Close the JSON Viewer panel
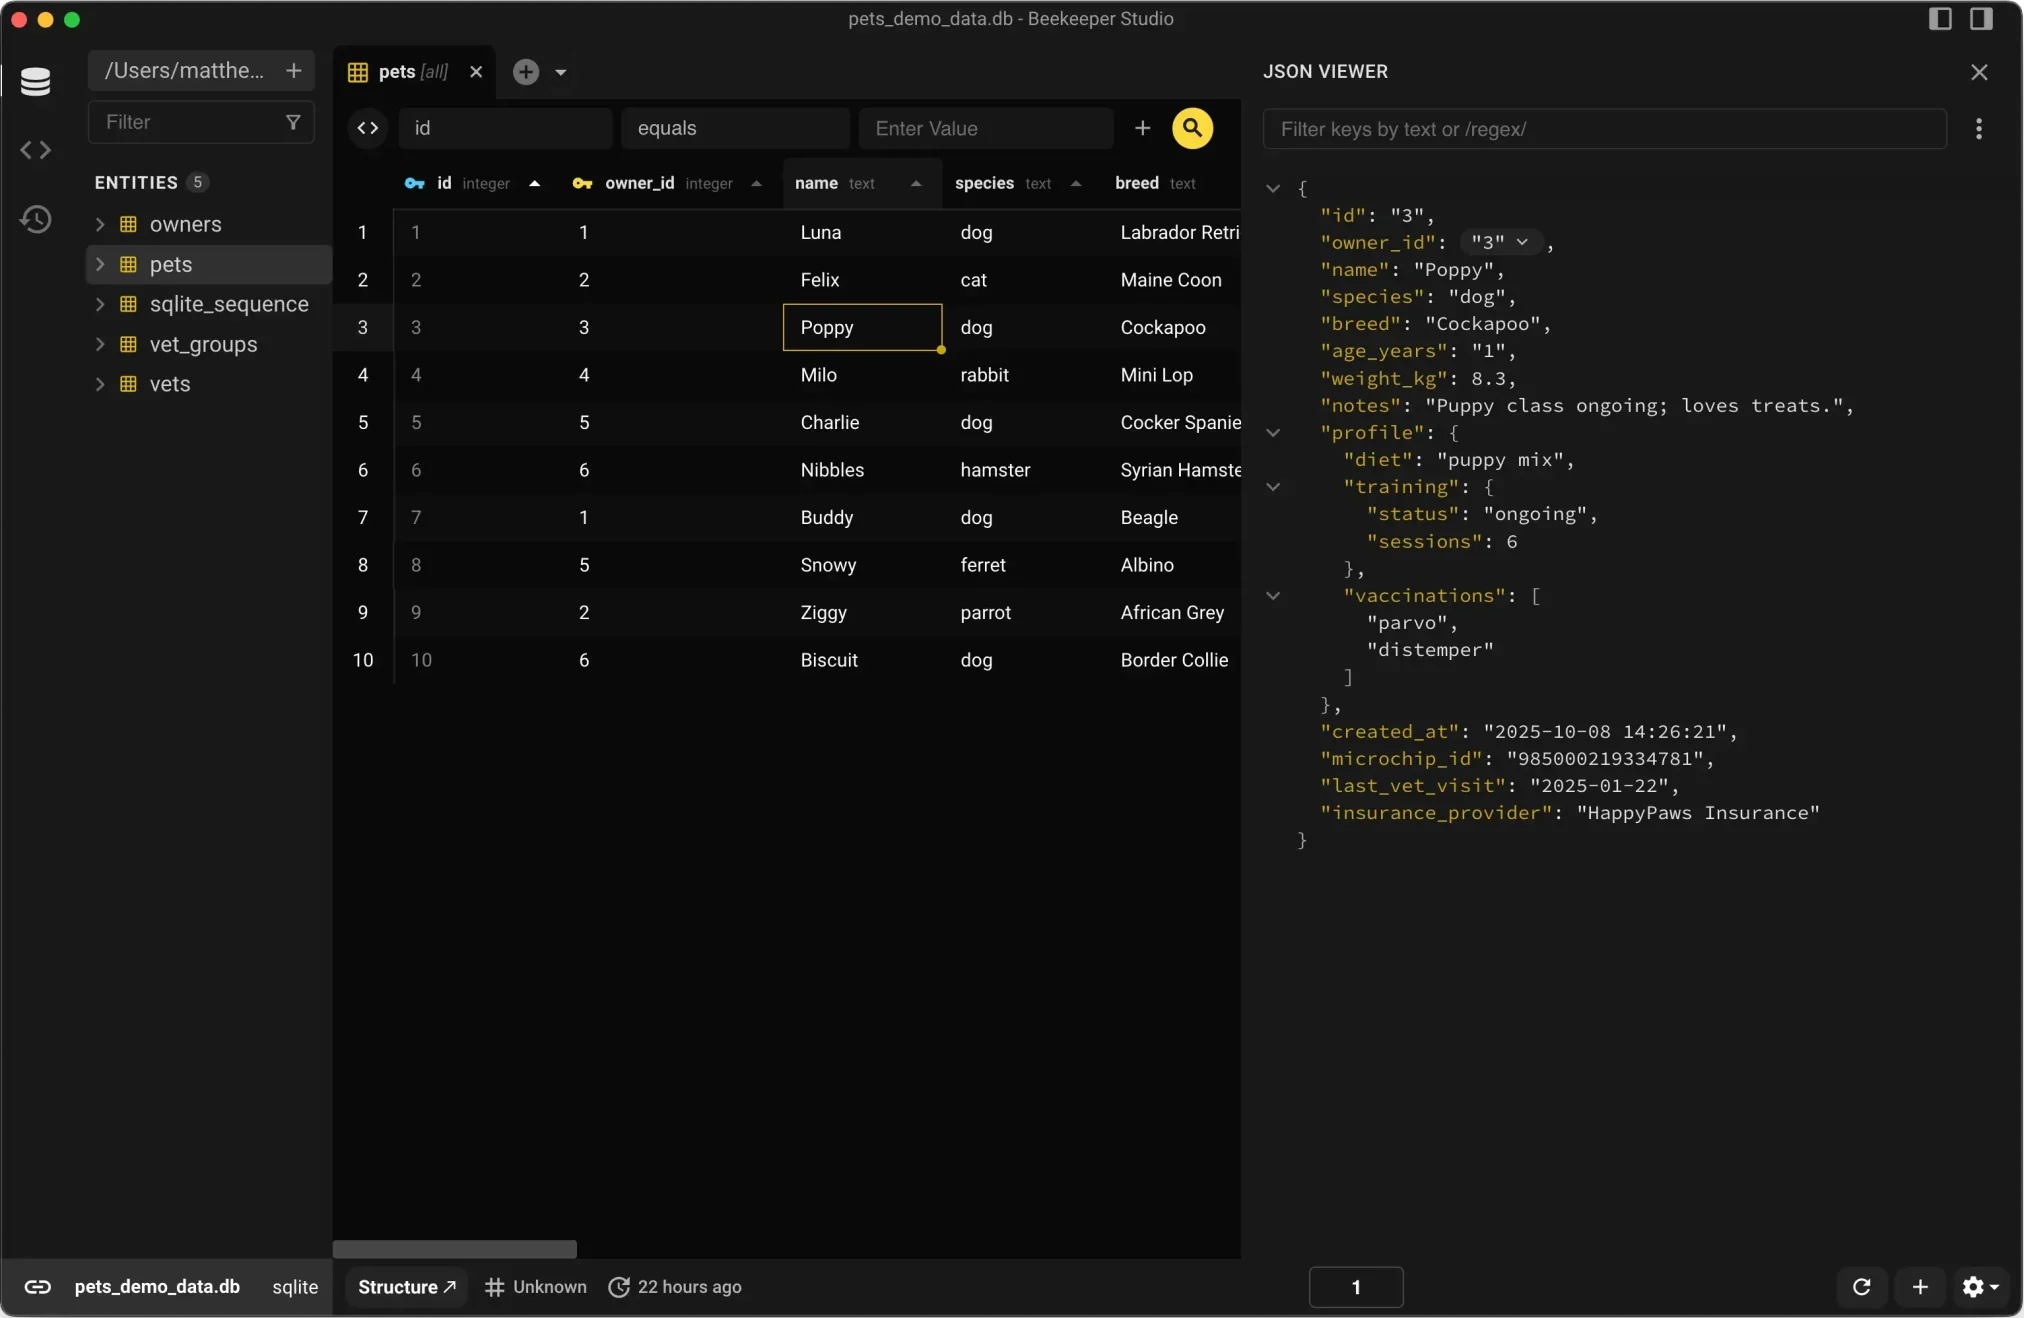2024x1318 pixels. pos(1979,72)
